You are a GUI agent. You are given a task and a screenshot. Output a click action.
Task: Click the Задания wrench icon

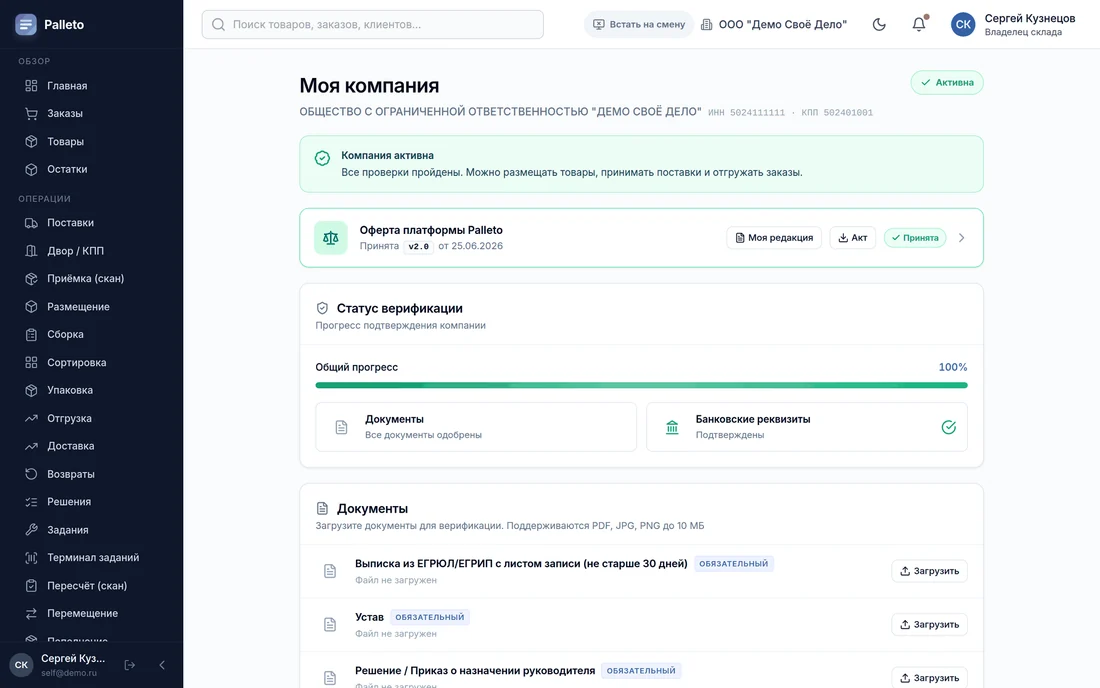(31, 530)
